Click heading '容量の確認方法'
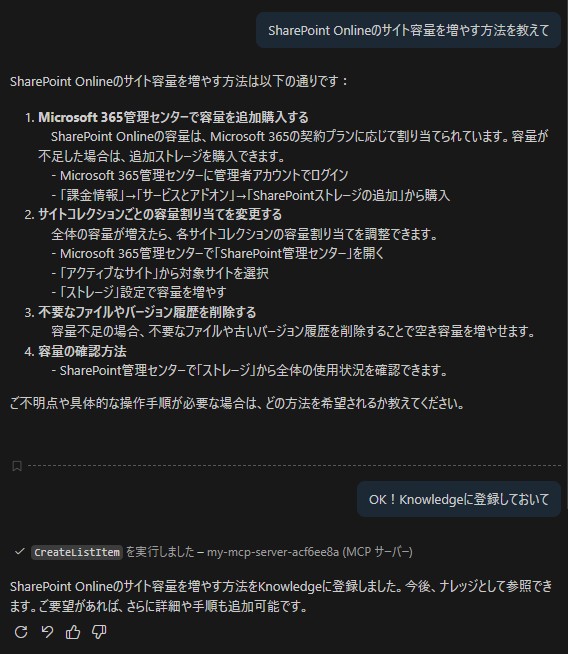568x654 pixels. [82, 351]
